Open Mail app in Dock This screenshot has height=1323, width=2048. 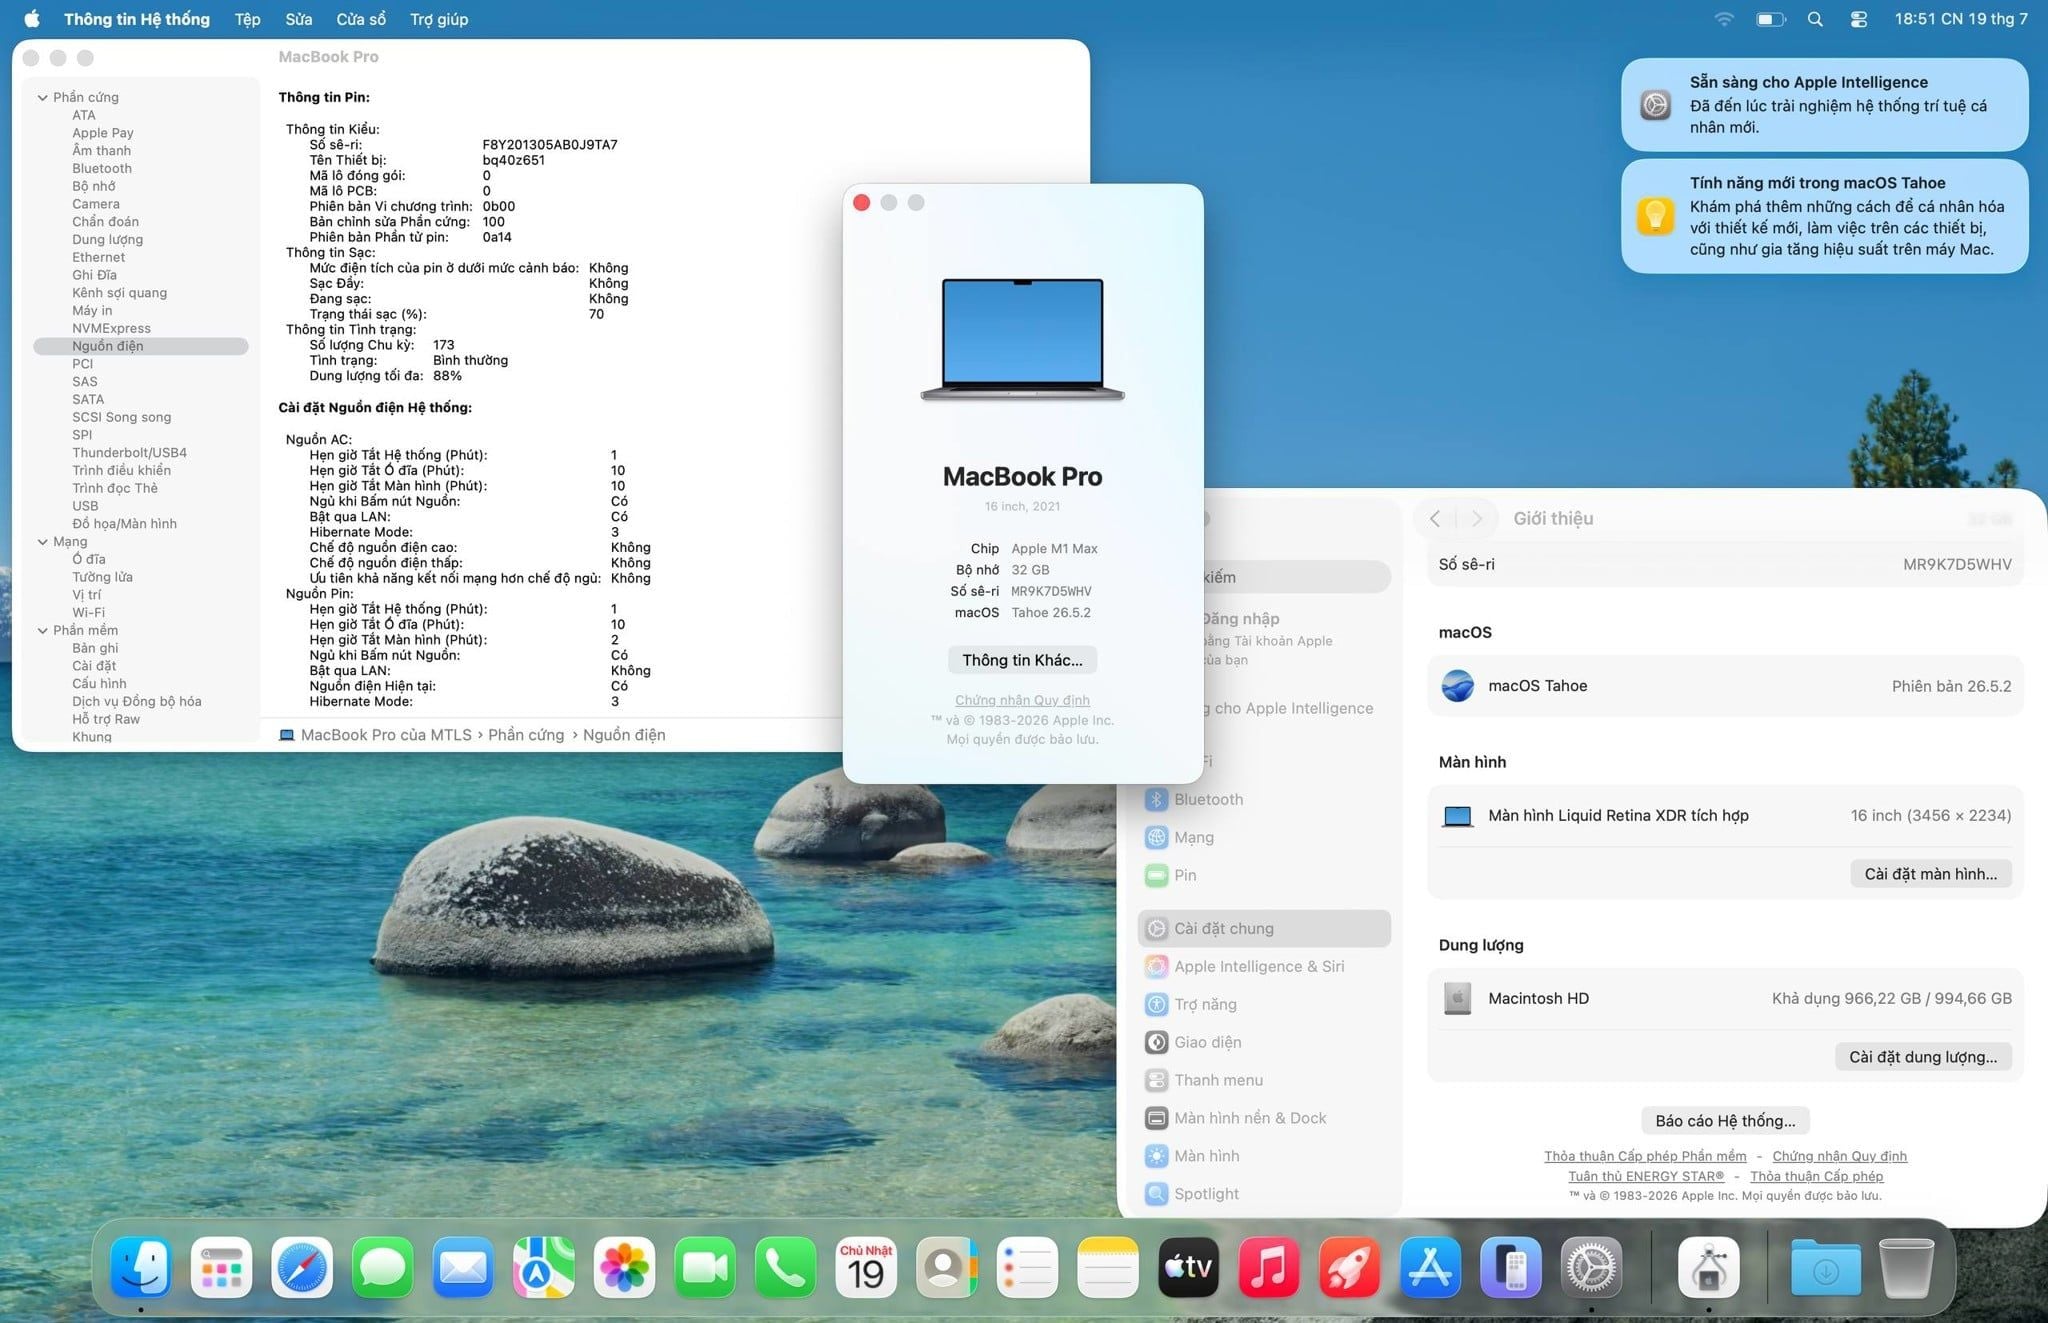pos(463,1268)
